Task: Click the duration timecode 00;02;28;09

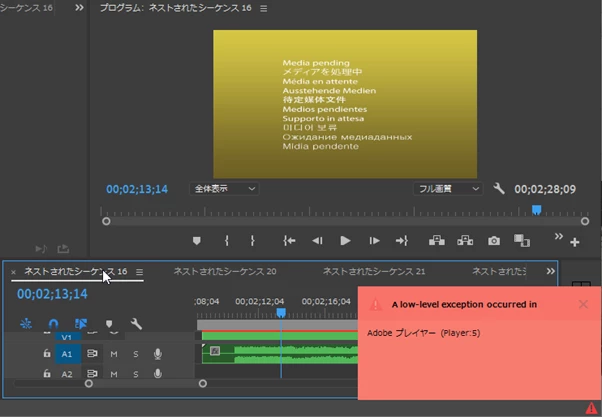Action: pyautogui.click(x=545, y=189)
